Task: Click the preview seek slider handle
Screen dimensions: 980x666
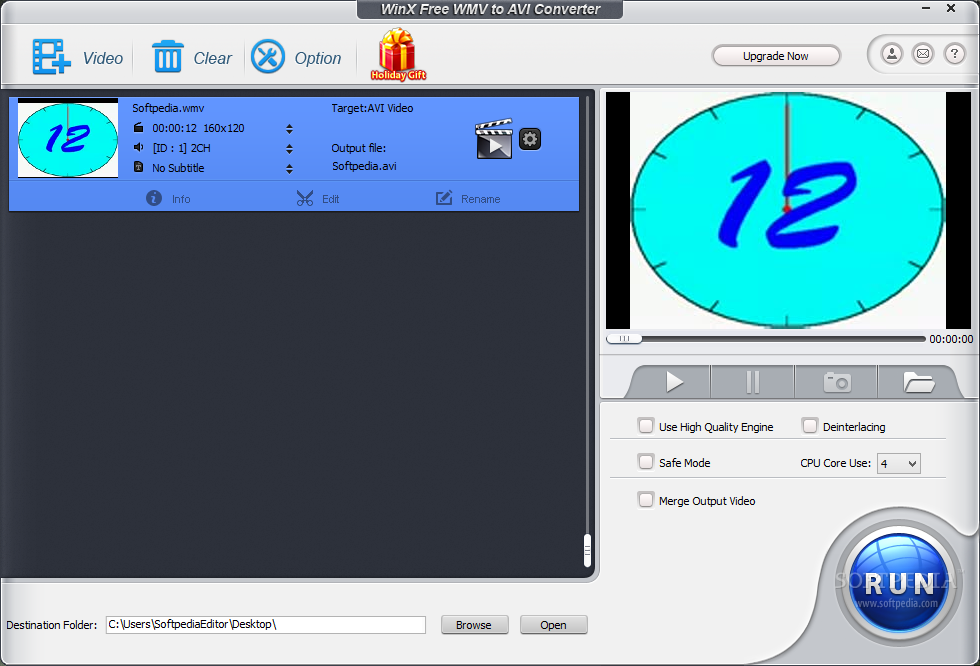Action: coord(624,339)
